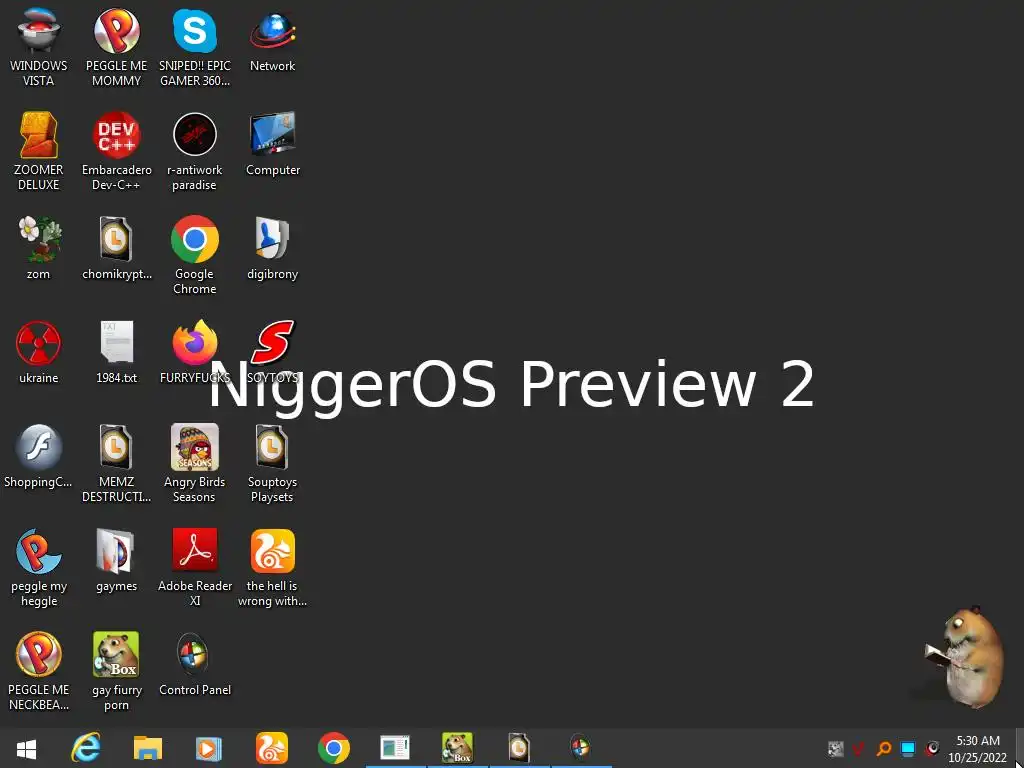
Task: Open the 1984.txt text file
Action: [x=116, y=351]
